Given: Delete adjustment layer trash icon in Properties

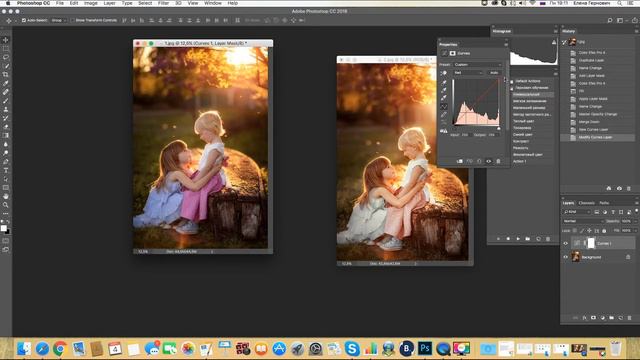Looking at the screenshot, I should [x=498, y=161].
